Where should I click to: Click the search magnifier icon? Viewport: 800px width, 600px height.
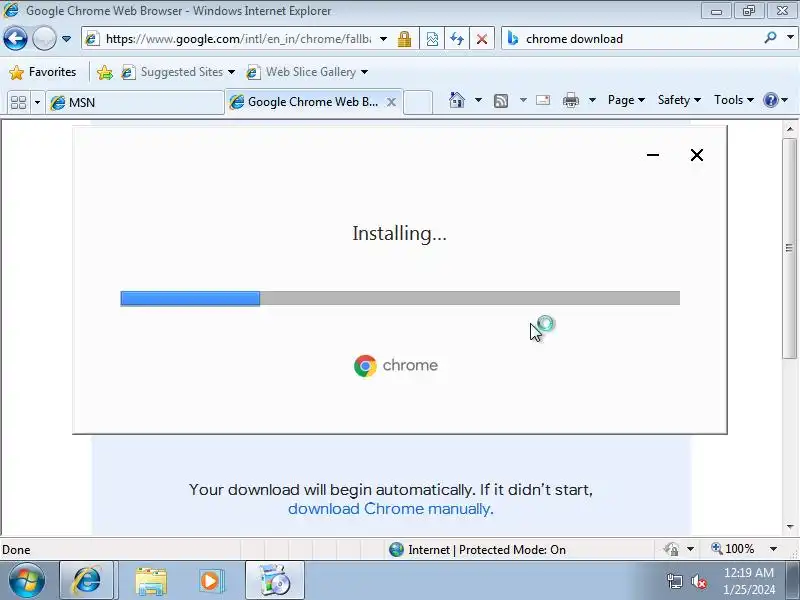770,38
